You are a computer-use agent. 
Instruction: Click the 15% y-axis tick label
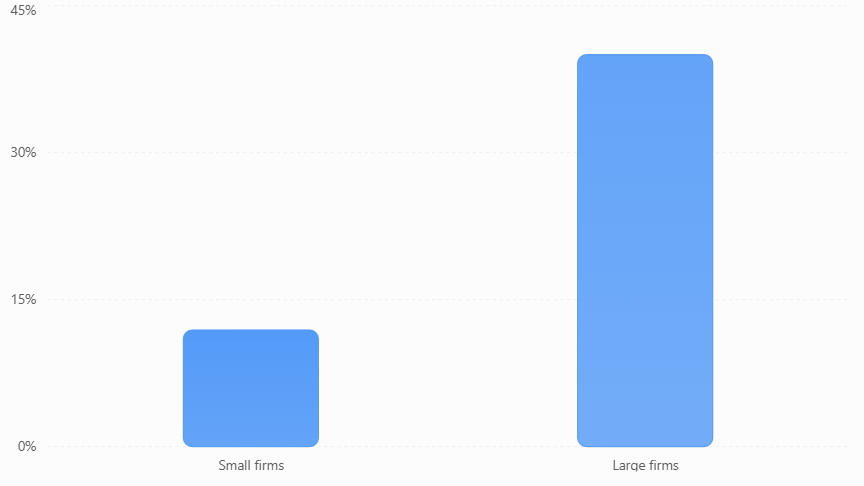pyautogui.click(x=23, y=300)
